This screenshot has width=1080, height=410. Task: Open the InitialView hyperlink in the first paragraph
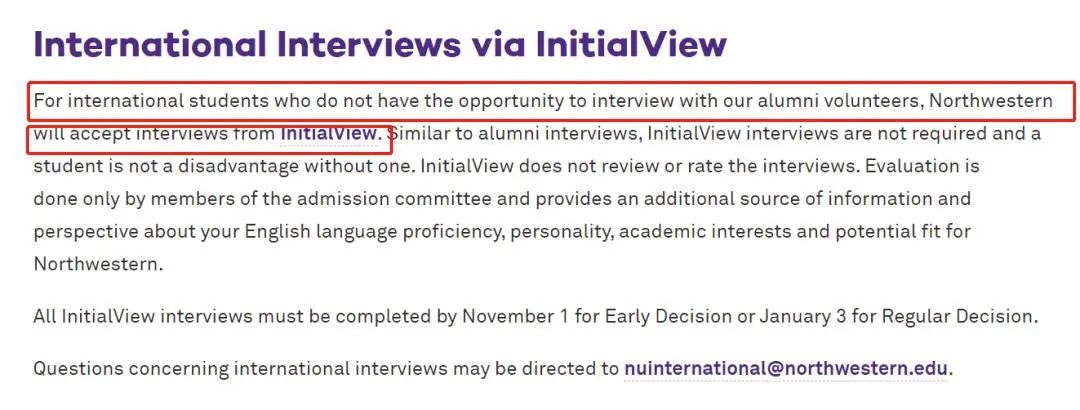329,133
